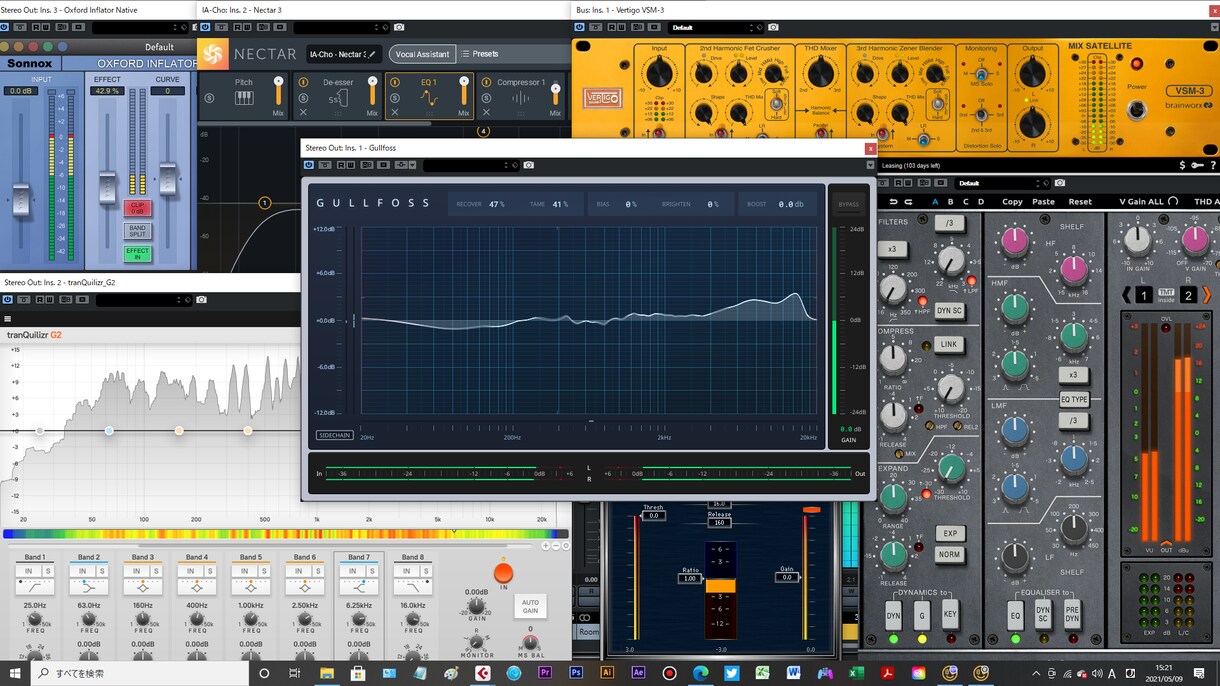Screen dimensions: 1220x686
Task: Click the Windows taskbar search box
Action: point(139,673)
